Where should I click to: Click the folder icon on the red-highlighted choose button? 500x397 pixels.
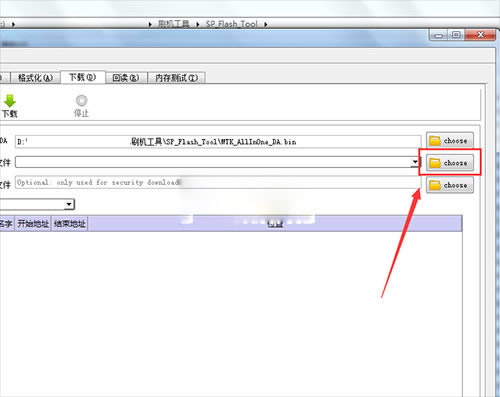(x=435, y=163)
